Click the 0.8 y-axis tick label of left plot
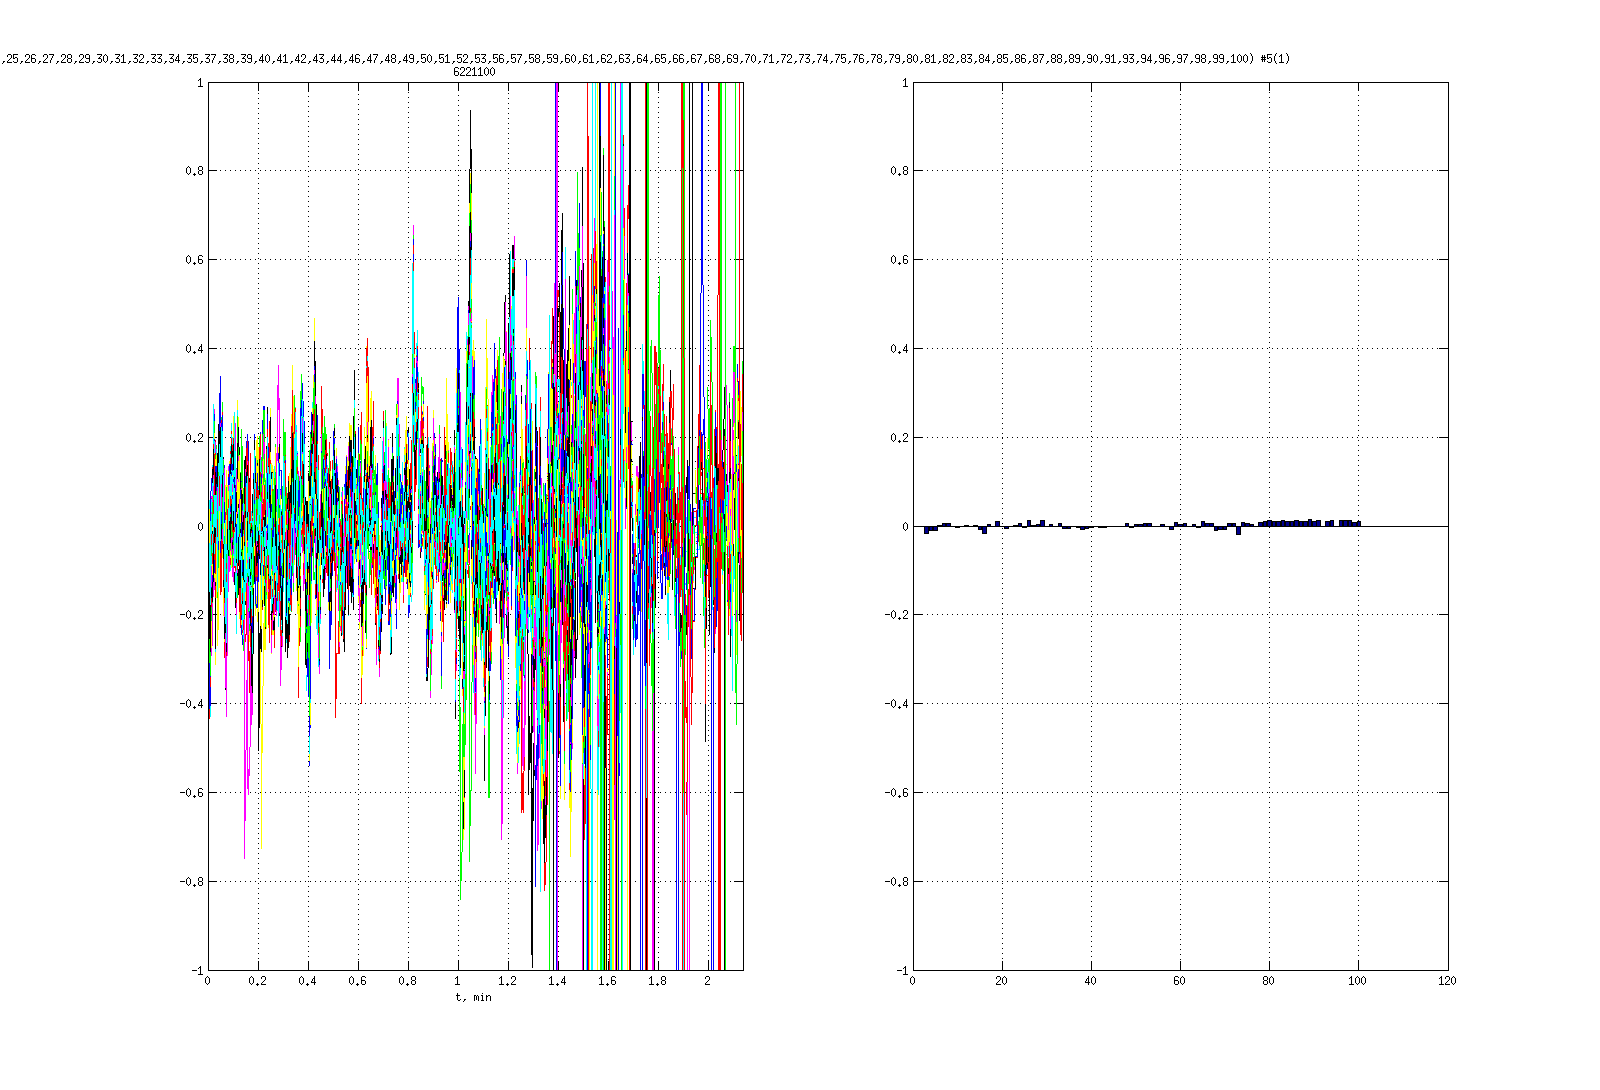The width and height of the screenshot is (1600, 1090). coord(194,171)
